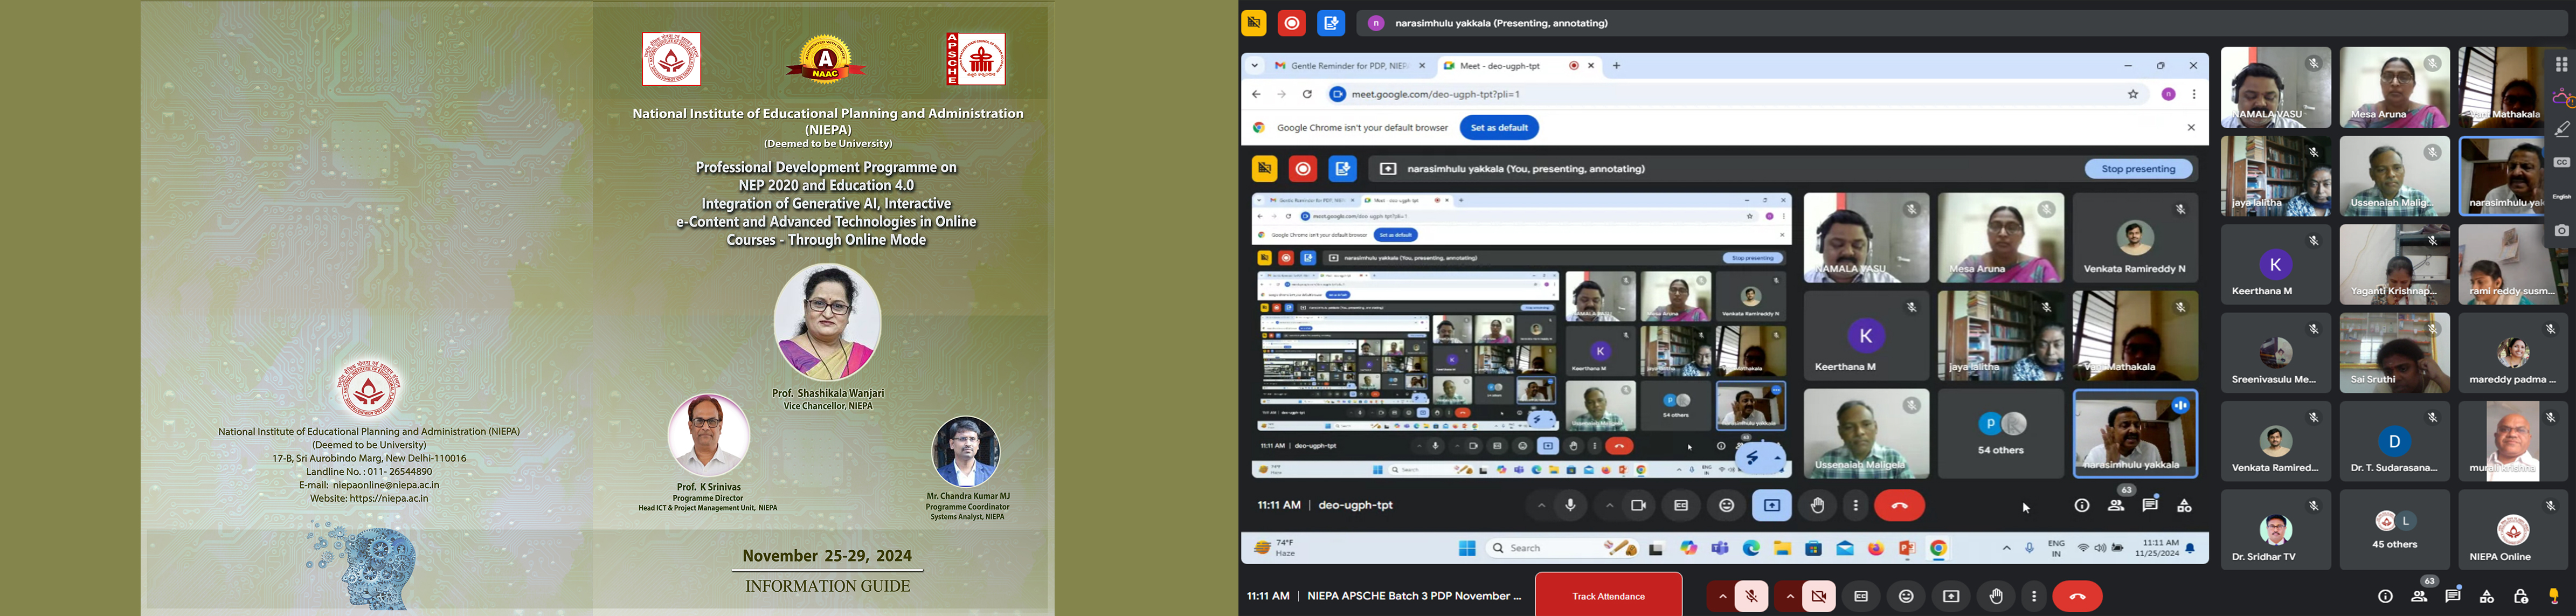Select pen annotation tool in side panel
The width and height of the screenshot is (2576, 616).
click(x=2561, y=129)
